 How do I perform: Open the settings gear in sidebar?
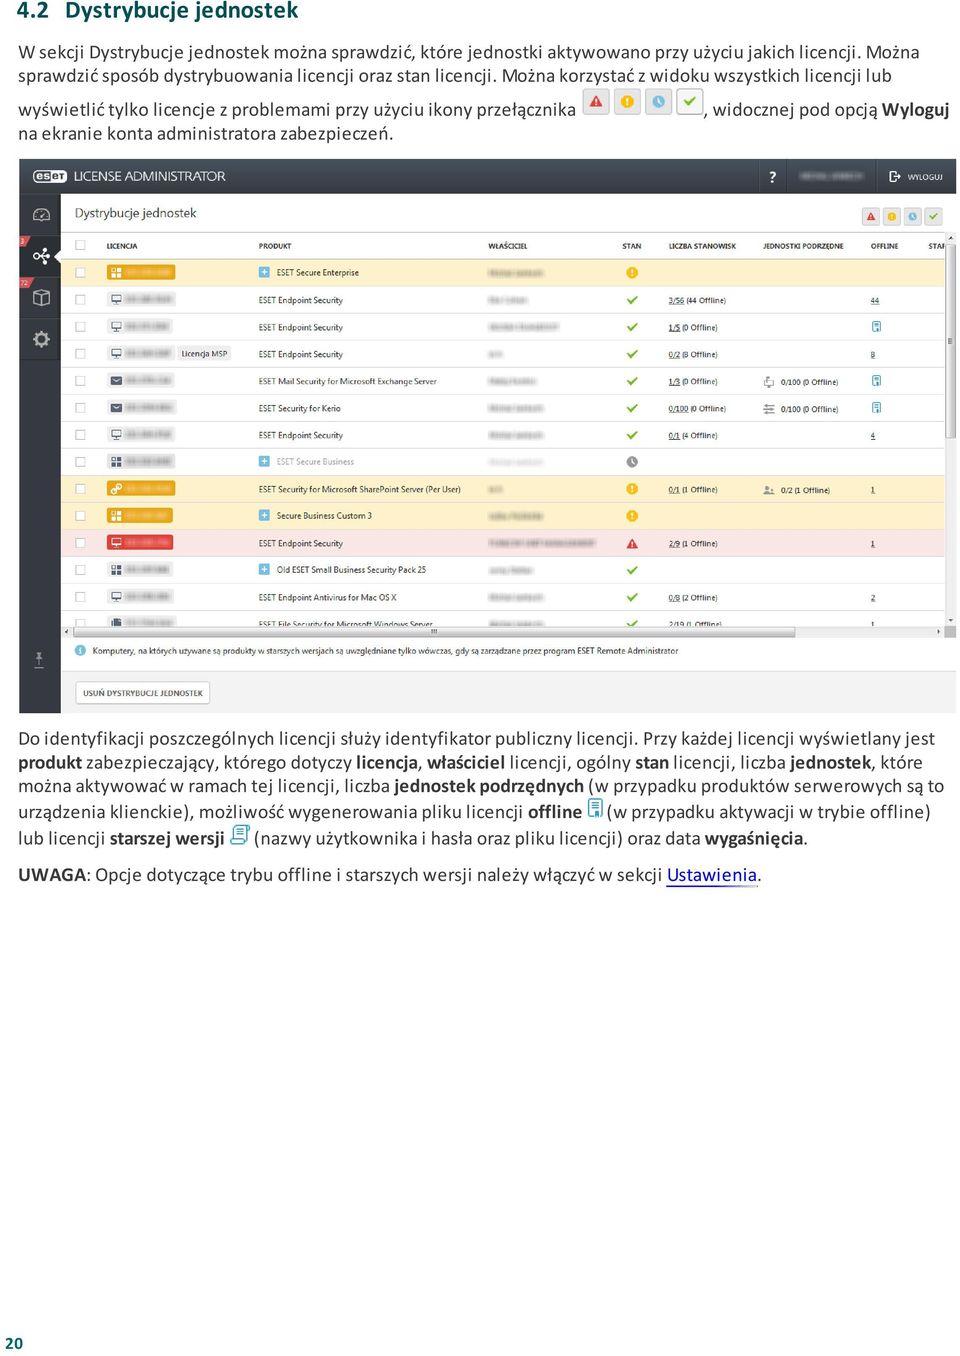click(x=41, y=339)
